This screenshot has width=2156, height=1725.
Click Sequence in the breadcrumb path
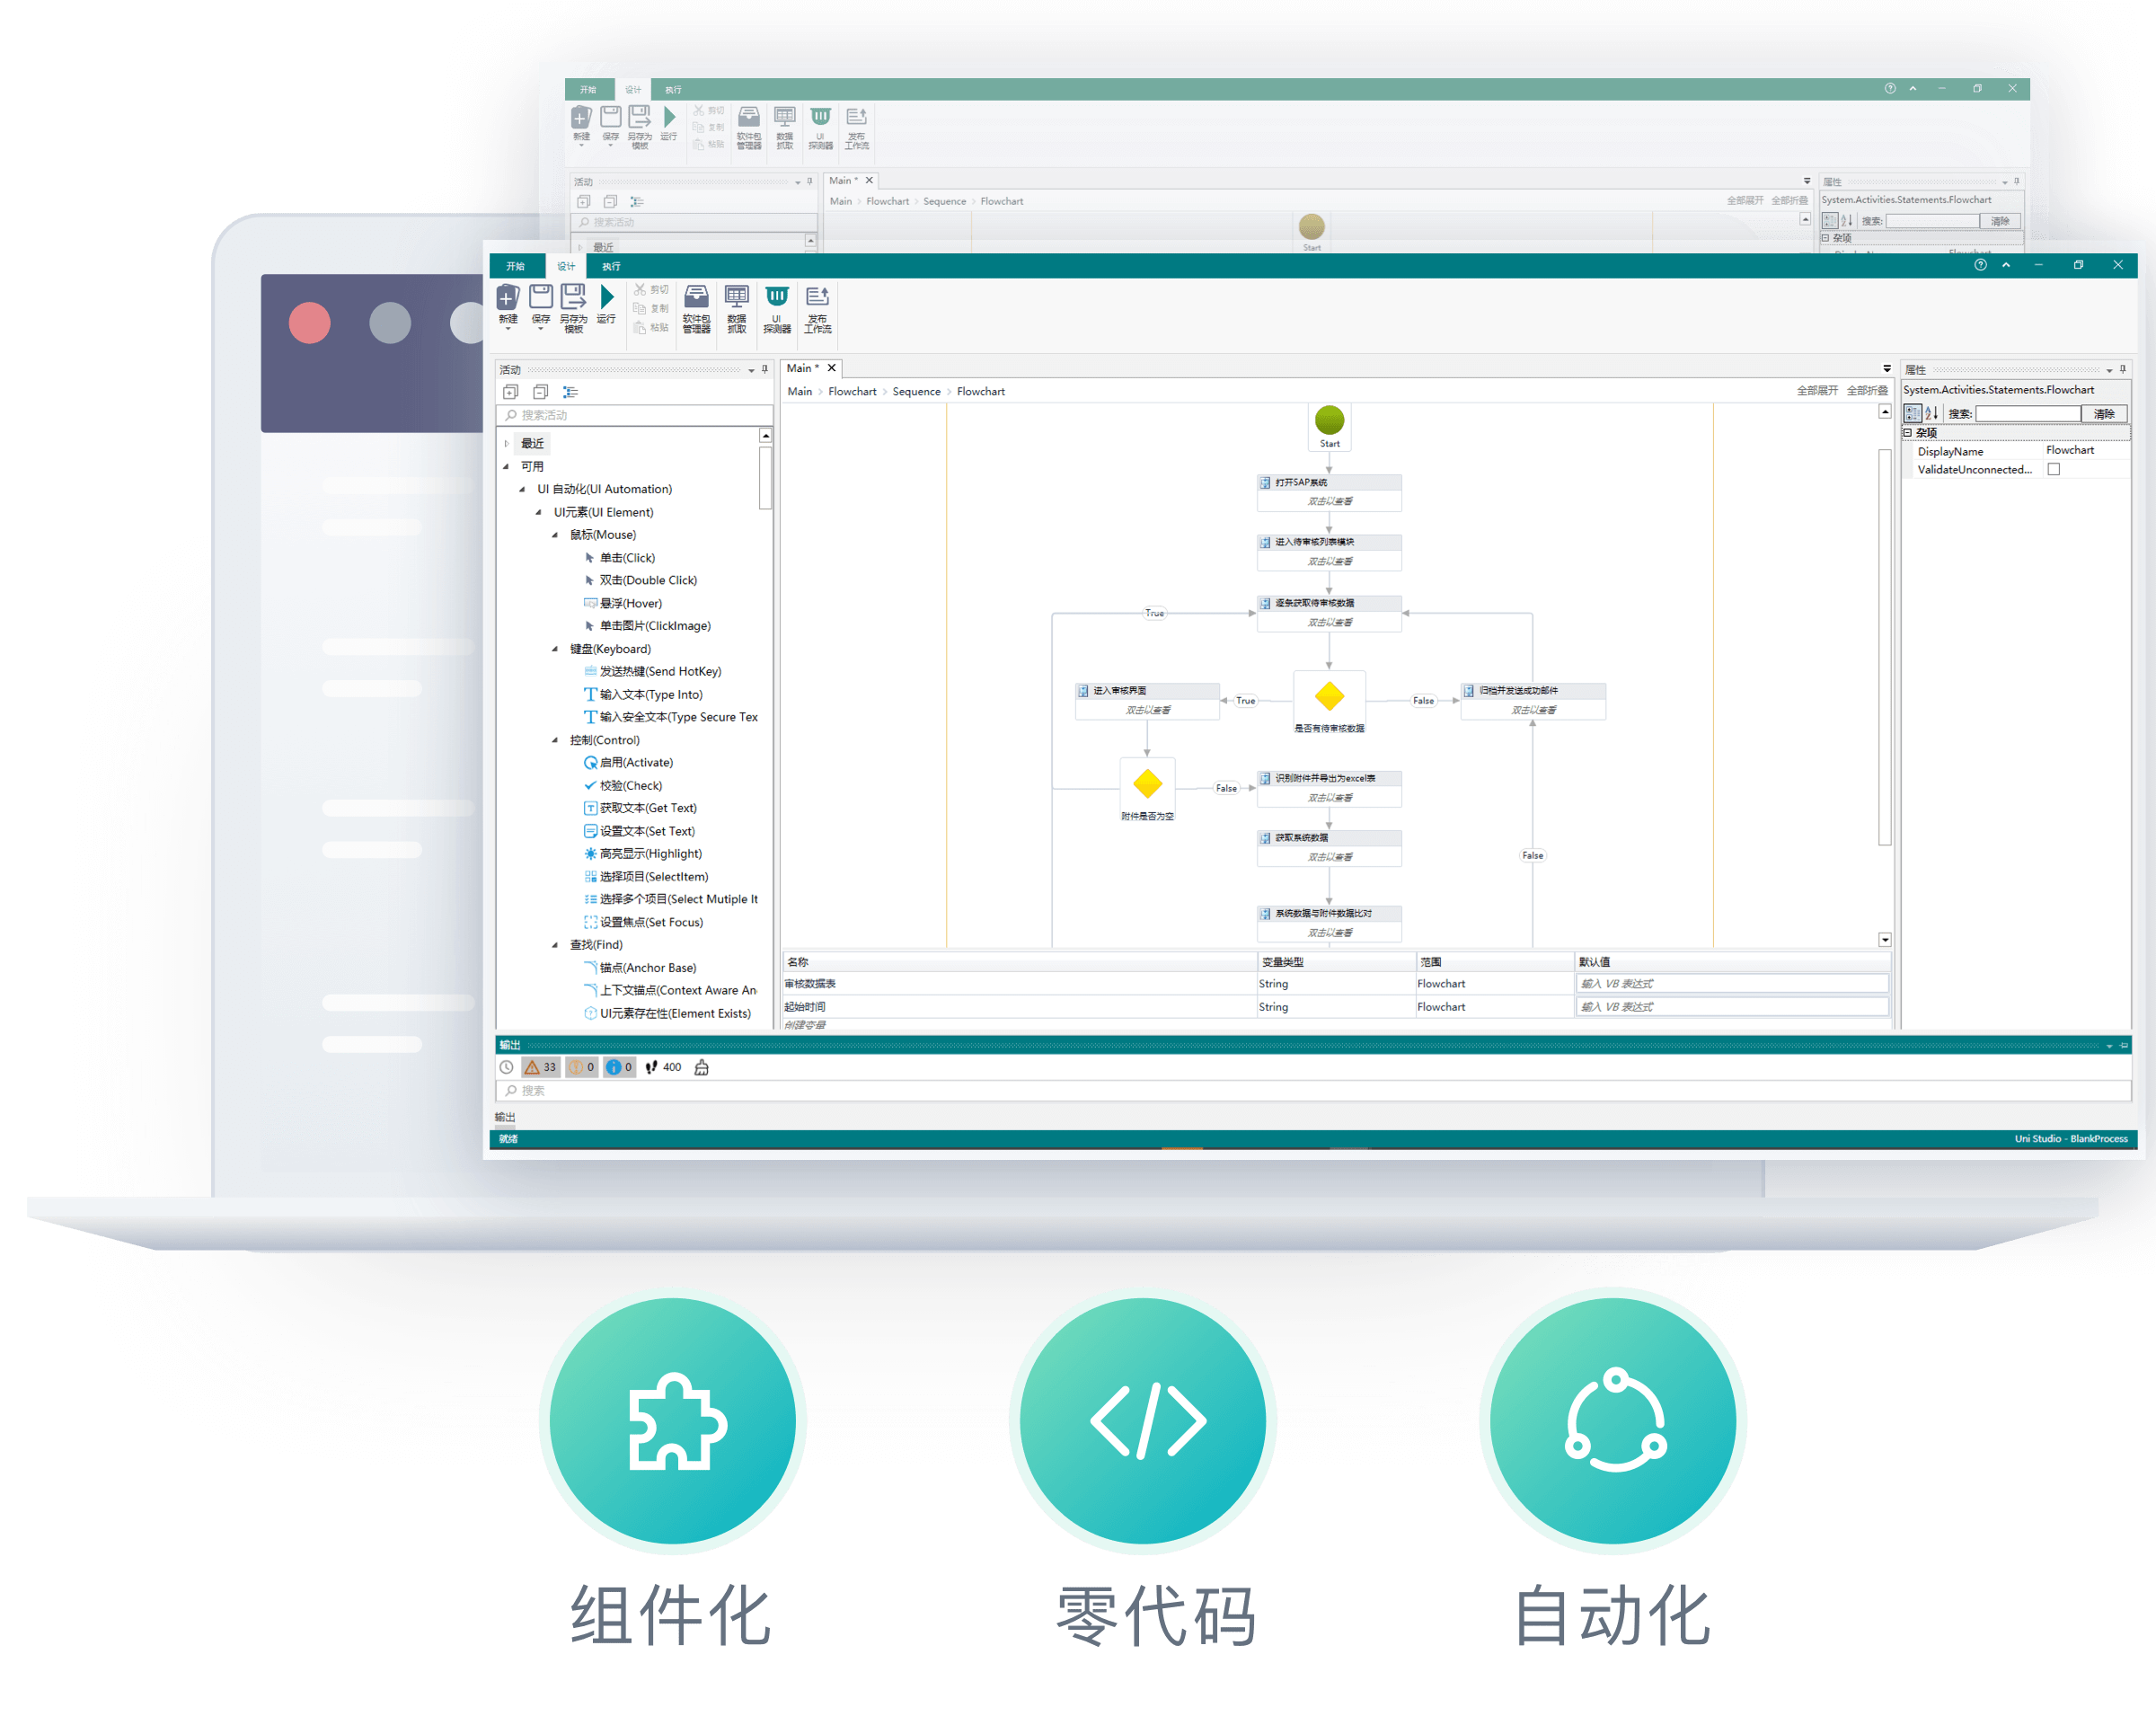[916, 391]
